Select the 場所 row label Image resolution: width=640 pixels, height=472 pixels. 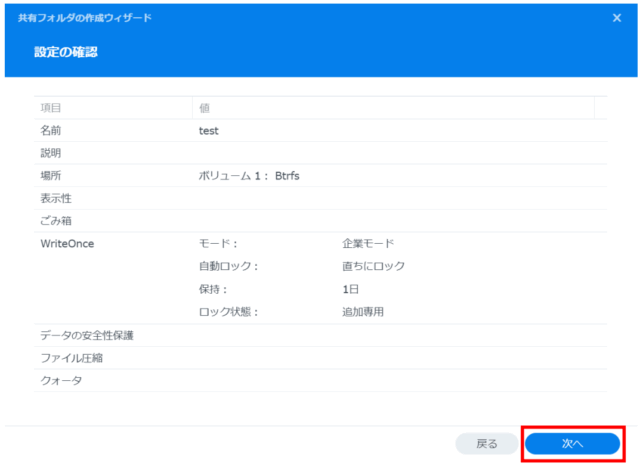[51, 176]
